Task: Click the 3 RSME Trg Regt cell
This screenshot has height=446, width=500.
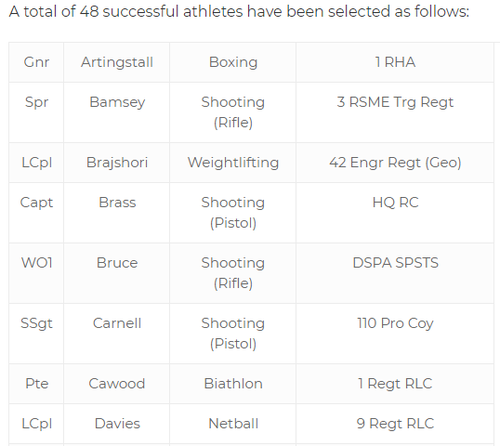Action: (x=395, y=112)
